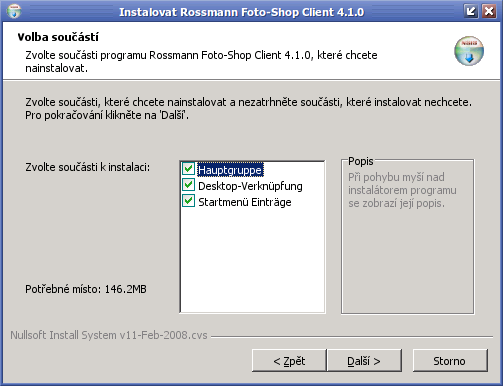Click the 'Volba součástí' heading
The image size is (503, 386).
coord(58,37)
